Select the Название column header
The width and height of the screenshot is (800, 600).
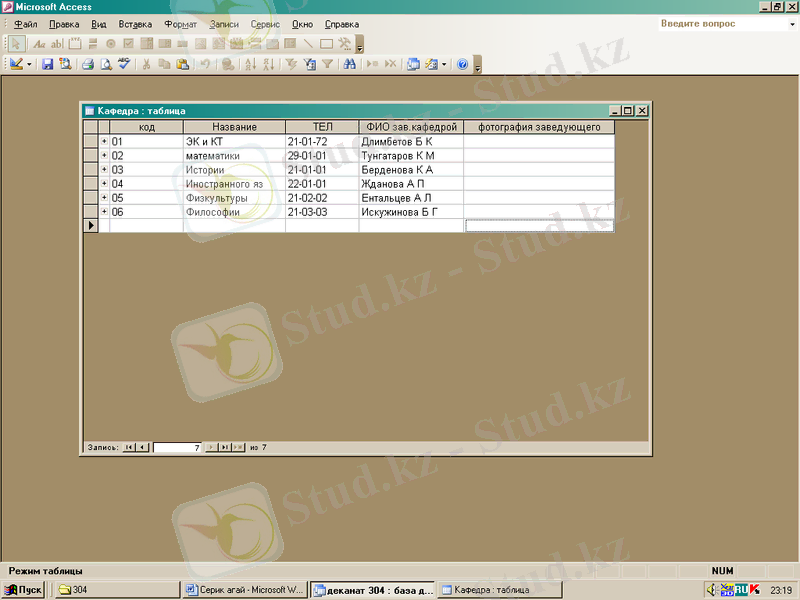coord(234,127)
